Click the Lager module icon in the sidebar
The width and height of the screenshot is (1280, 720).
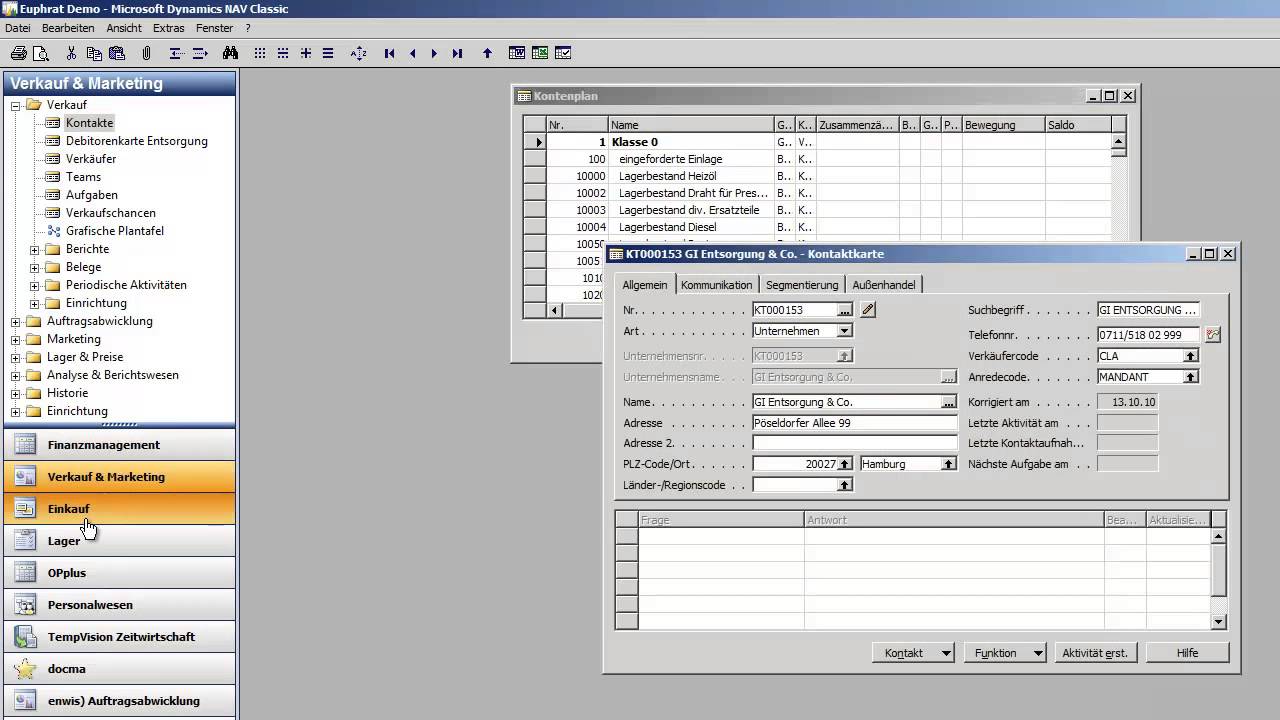25,541
